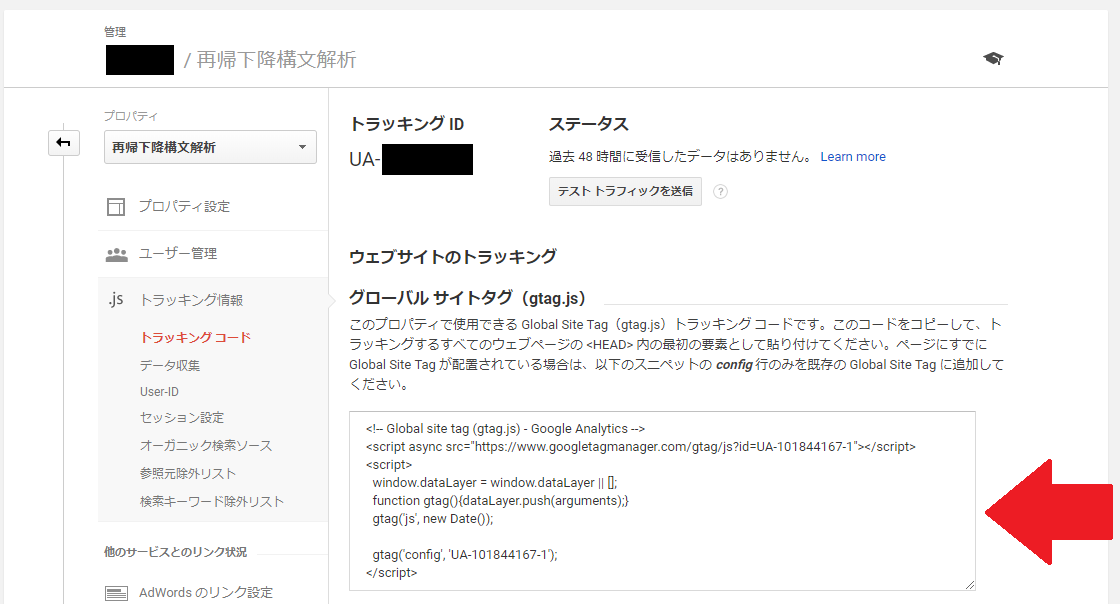The image size is (1120, 604).
Task: Click 再帰下降構文解析 breadcrumb title
Action: point(276,60)
